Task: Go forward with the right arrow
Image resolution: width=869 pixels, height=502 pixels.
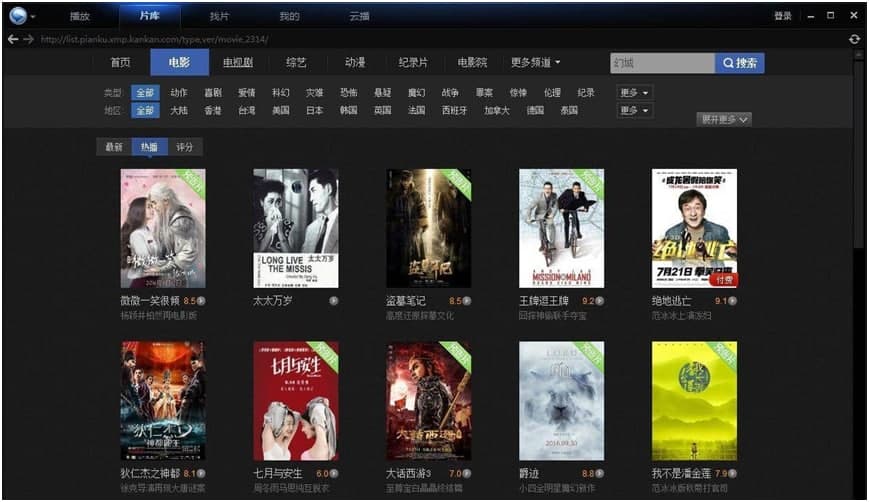Action: pos(29,39)
